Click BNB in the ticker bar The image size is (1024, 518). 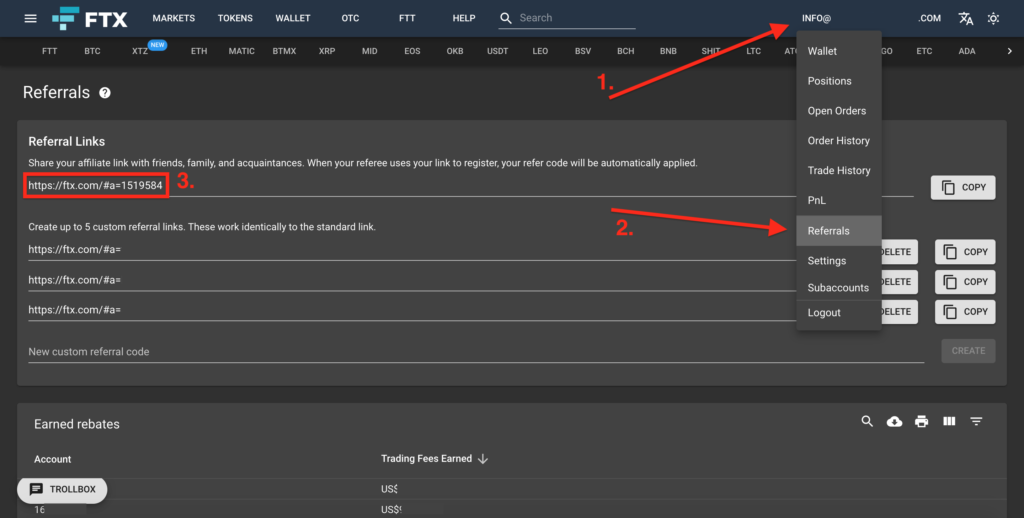668,51
